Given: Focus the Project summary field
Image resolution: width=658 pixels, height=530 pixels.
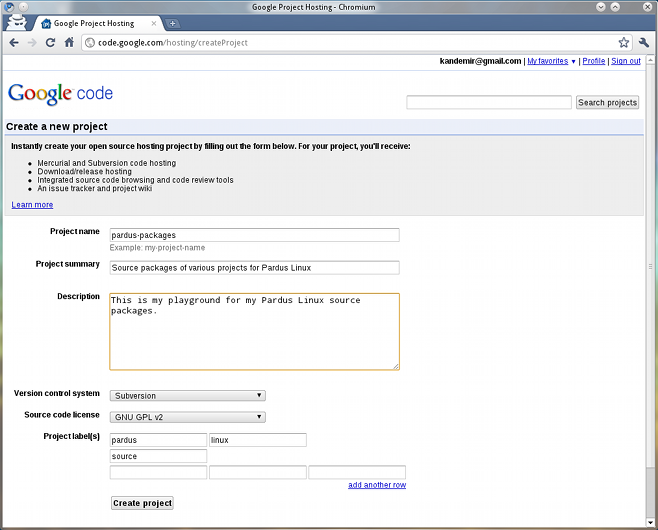Looking at the screenshot, I should 254,268.
